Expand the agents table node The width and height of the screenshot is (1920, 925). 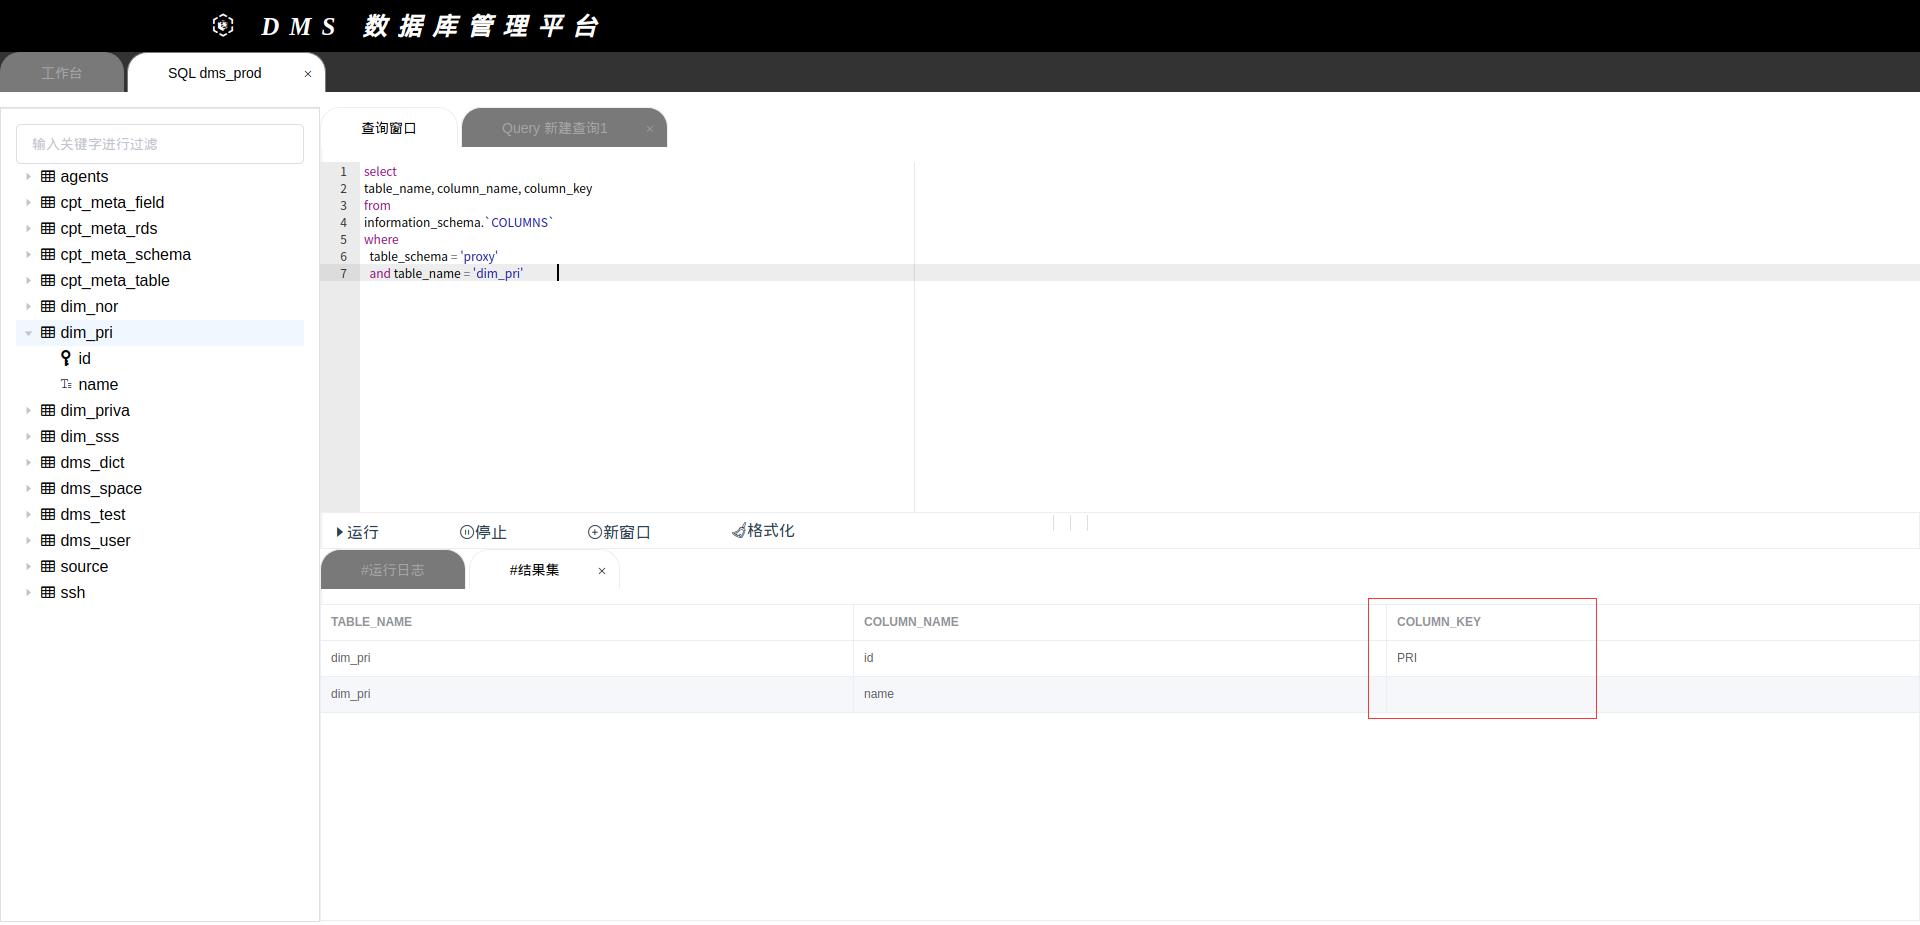[28, 176]
